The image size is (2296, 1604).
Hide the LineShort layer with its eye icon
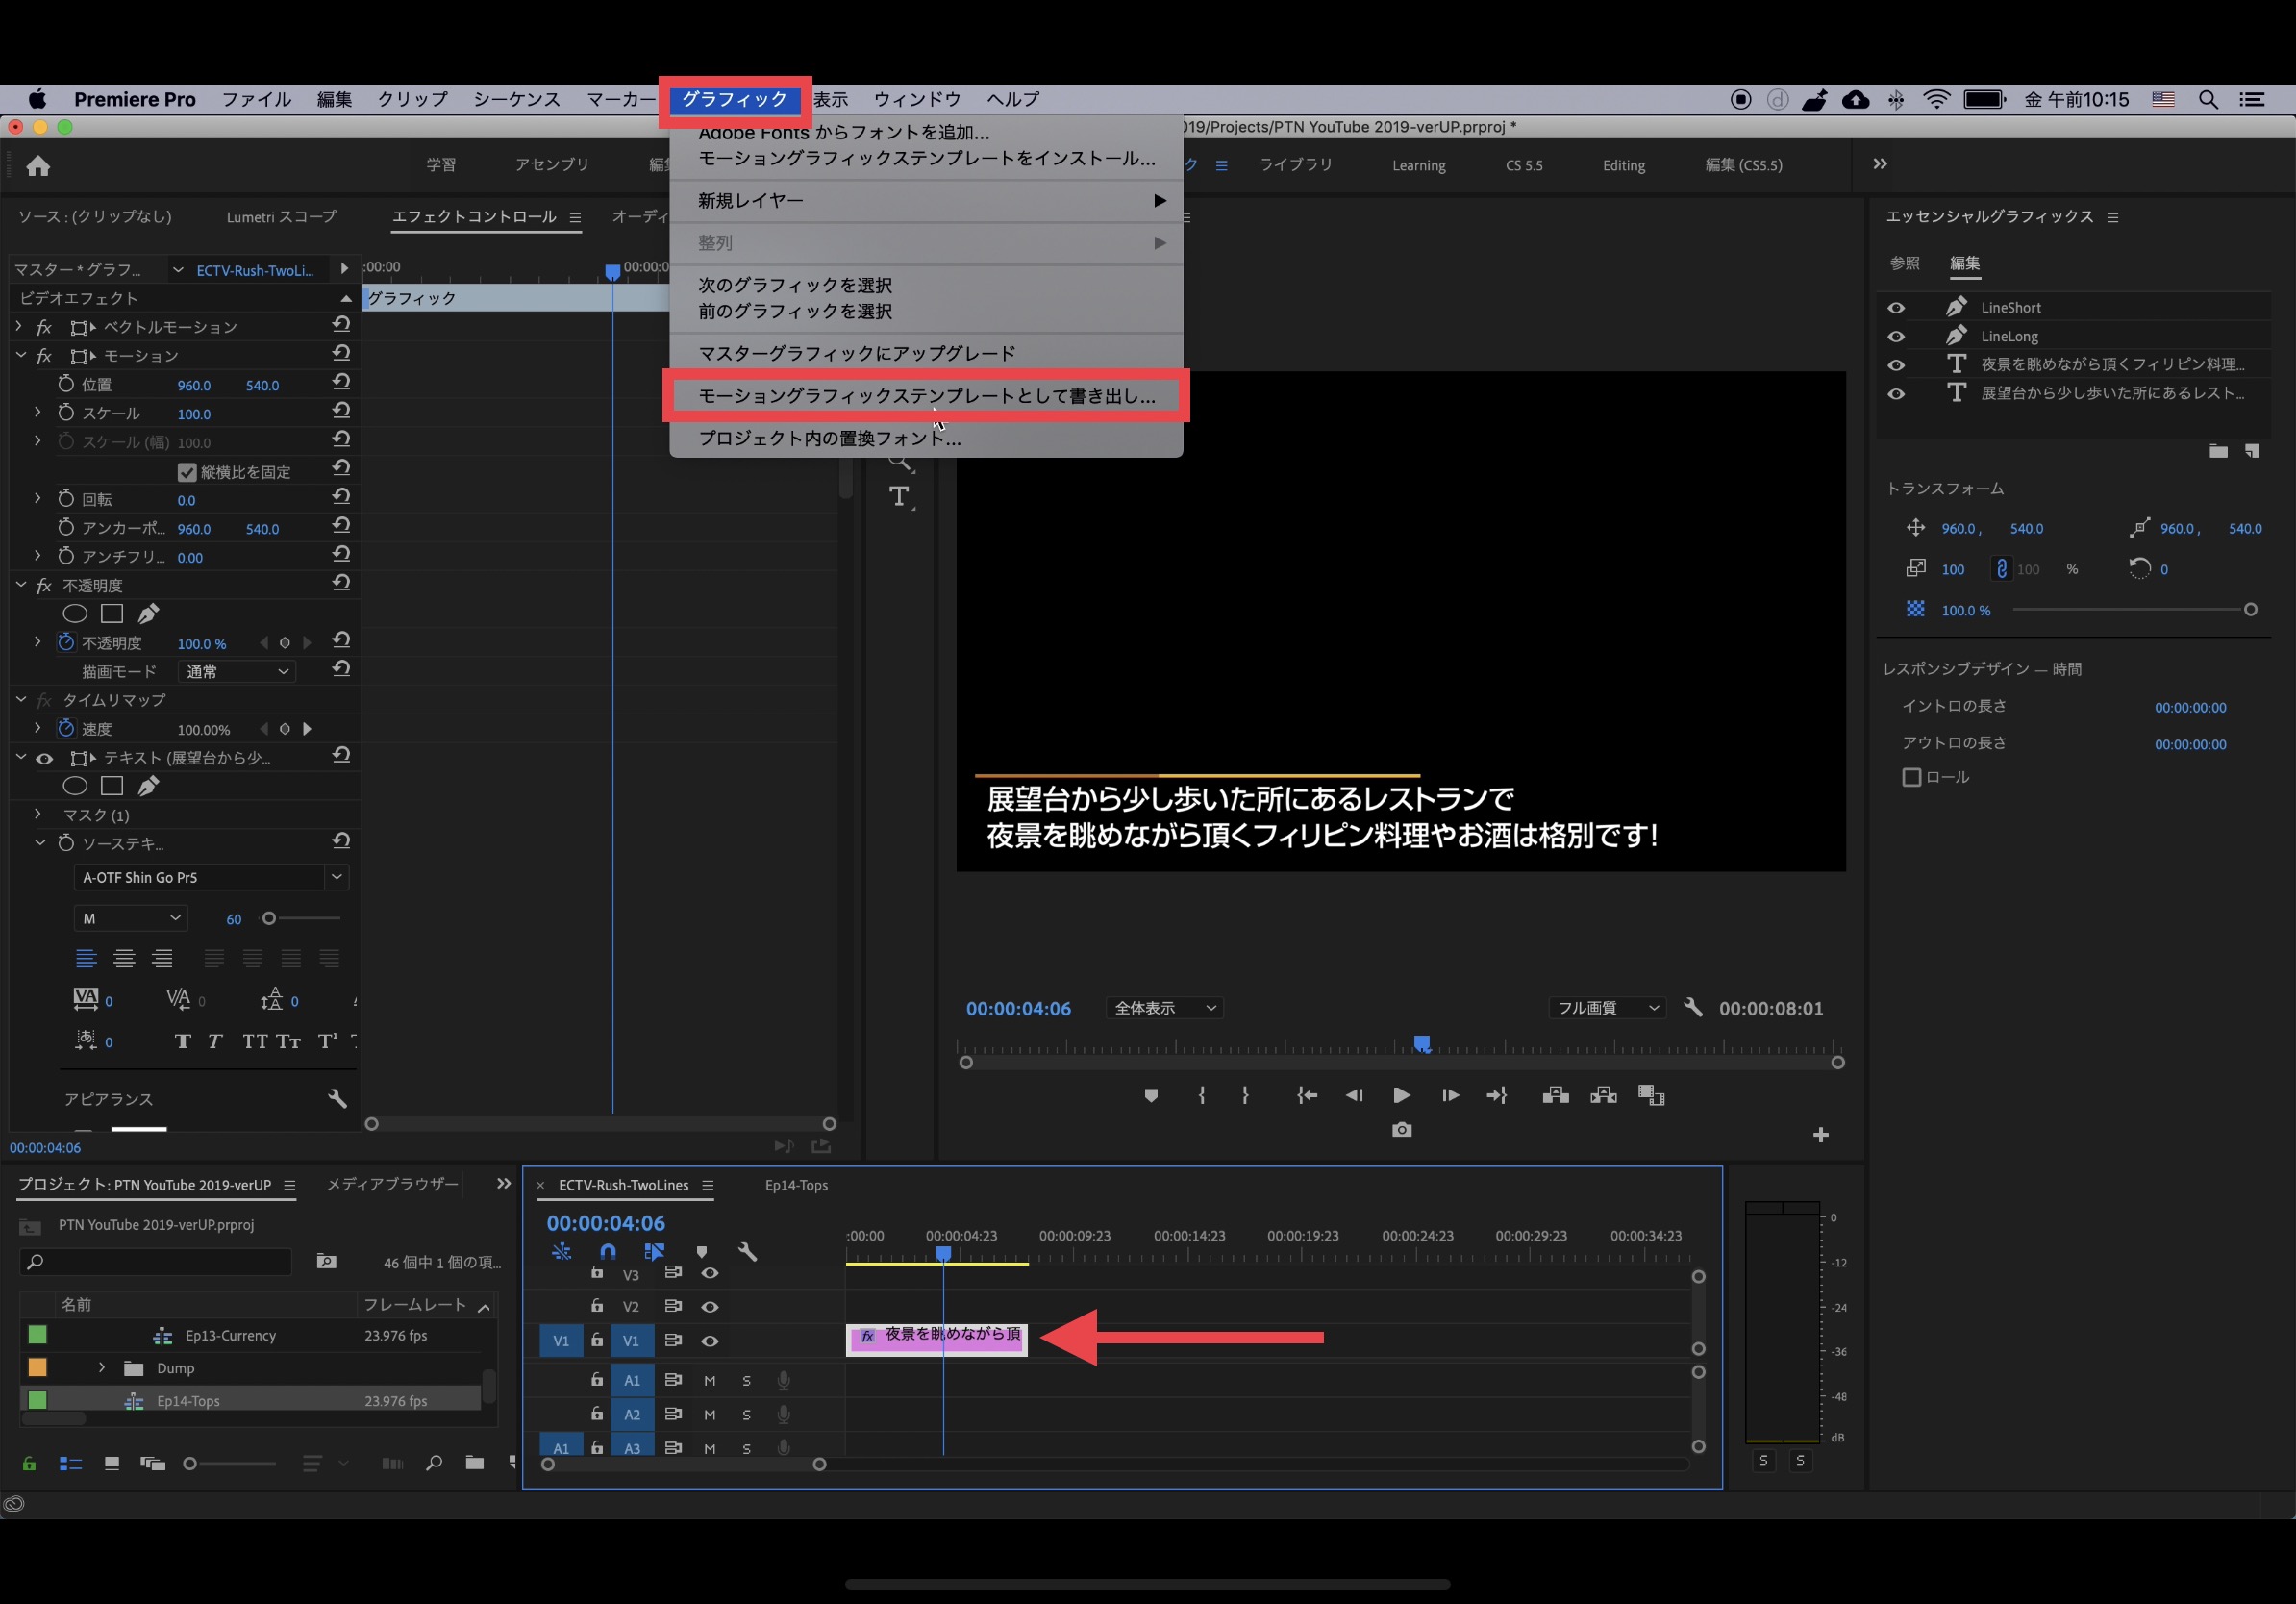(x=1895, y=308)
